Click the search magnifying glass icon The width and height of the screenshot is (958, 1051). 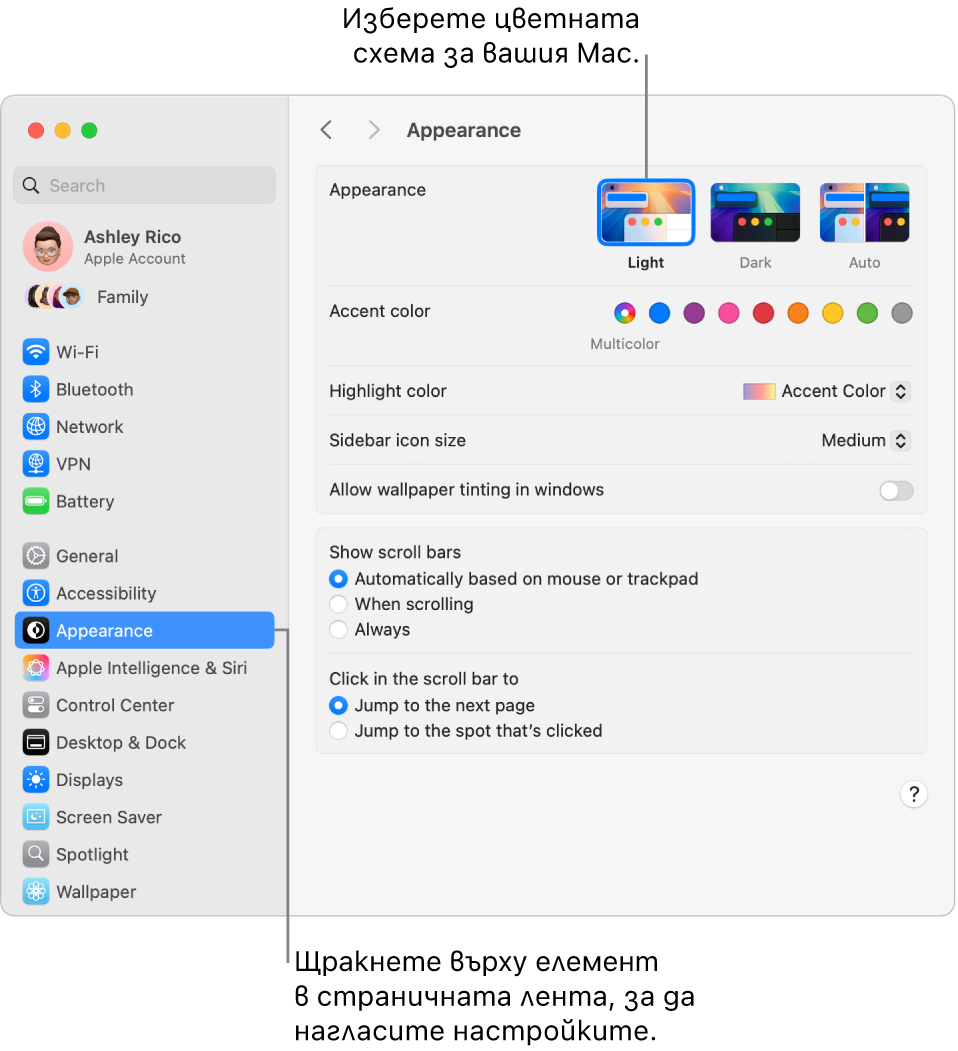(31, 186)
